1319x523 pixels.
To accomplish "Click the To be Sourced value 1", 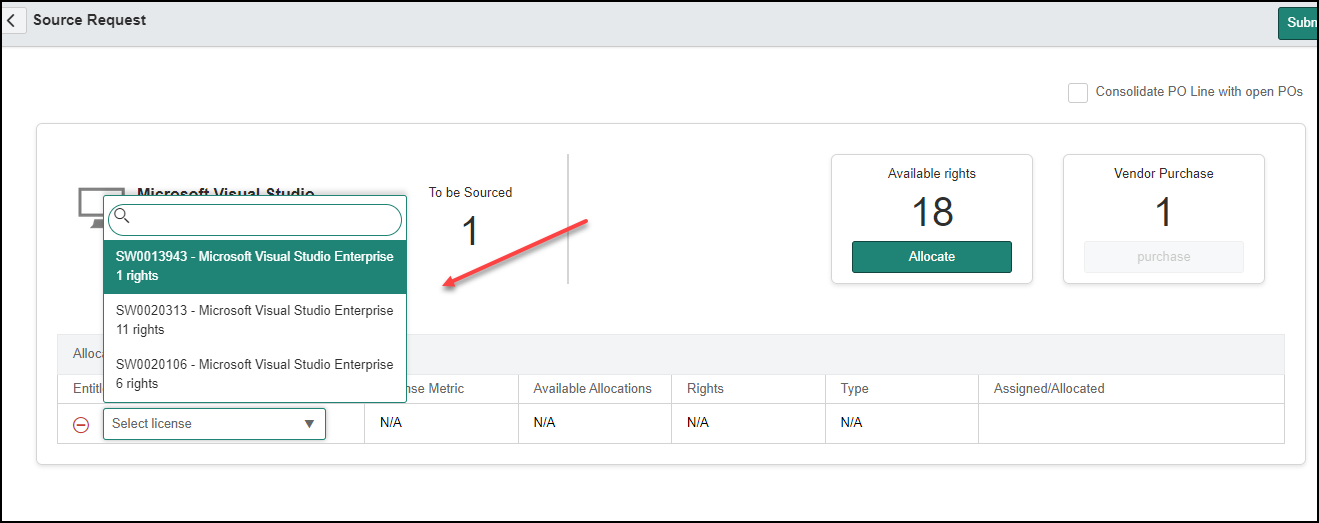I will [470, 231].
